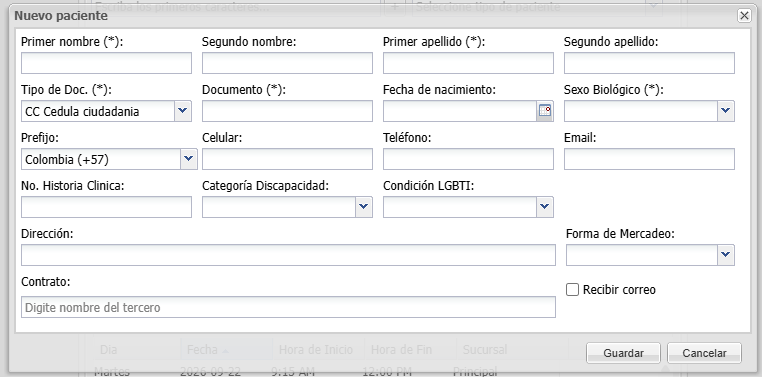Focus the Primer apellido input field
The height and width of the screenshot is (377, 762).
(x=468, y=63)
